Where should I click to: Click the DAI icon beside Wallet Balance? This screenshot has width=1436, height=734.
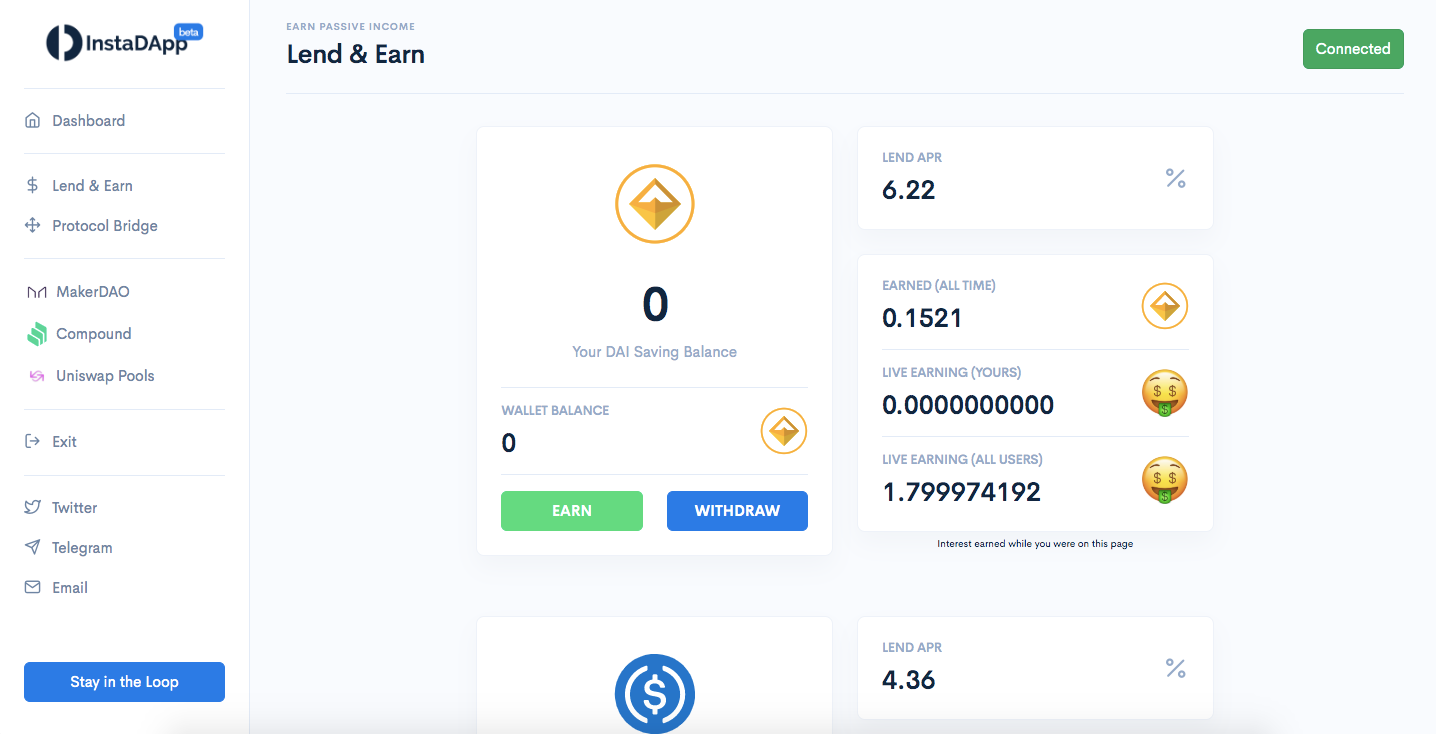pyautogui.click(x=783, y=432)
